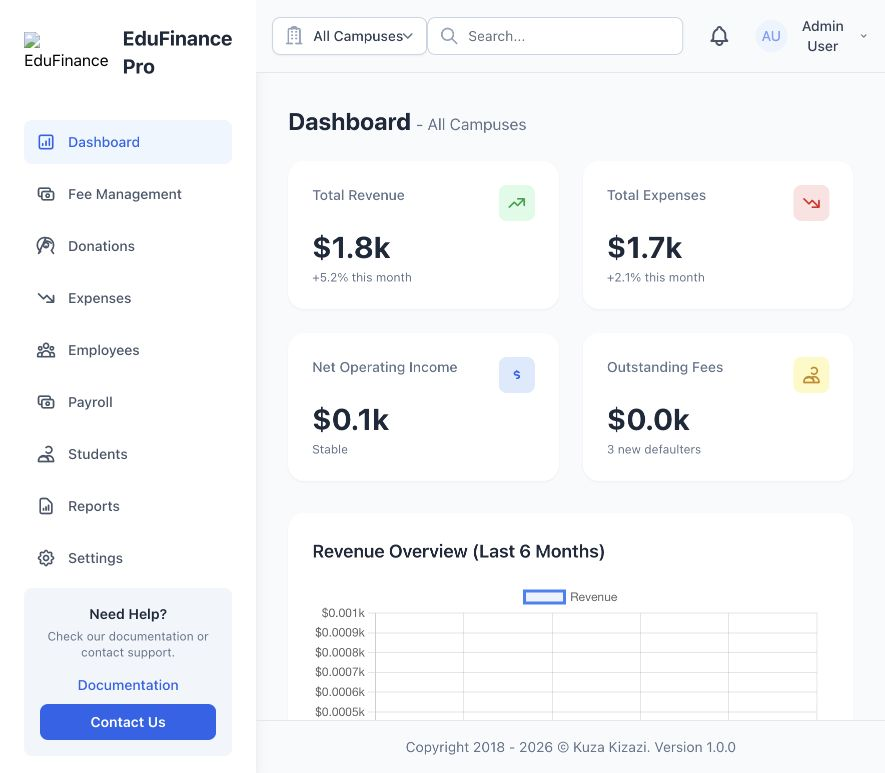
Task: Open the Students section
Action: [128, 454]
